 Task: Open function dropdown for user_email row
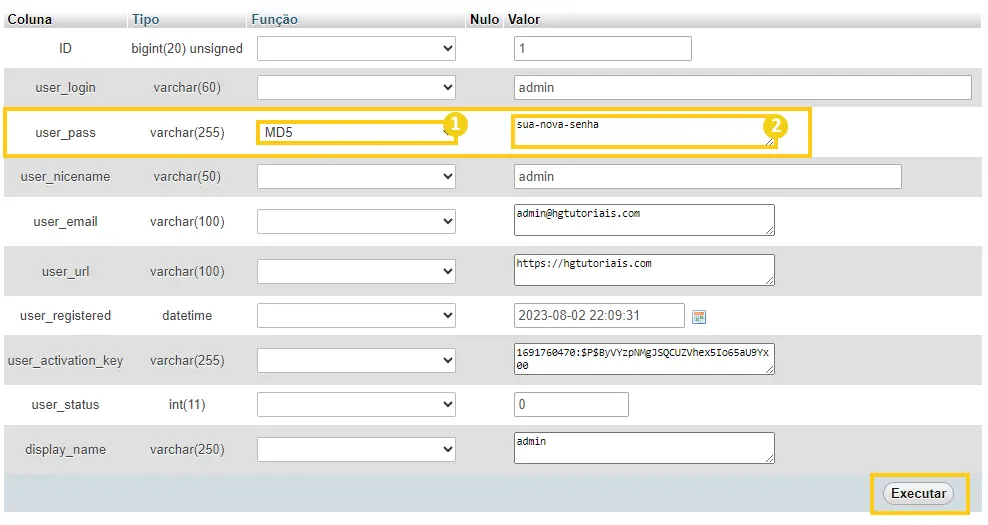[x=356, y=221]
